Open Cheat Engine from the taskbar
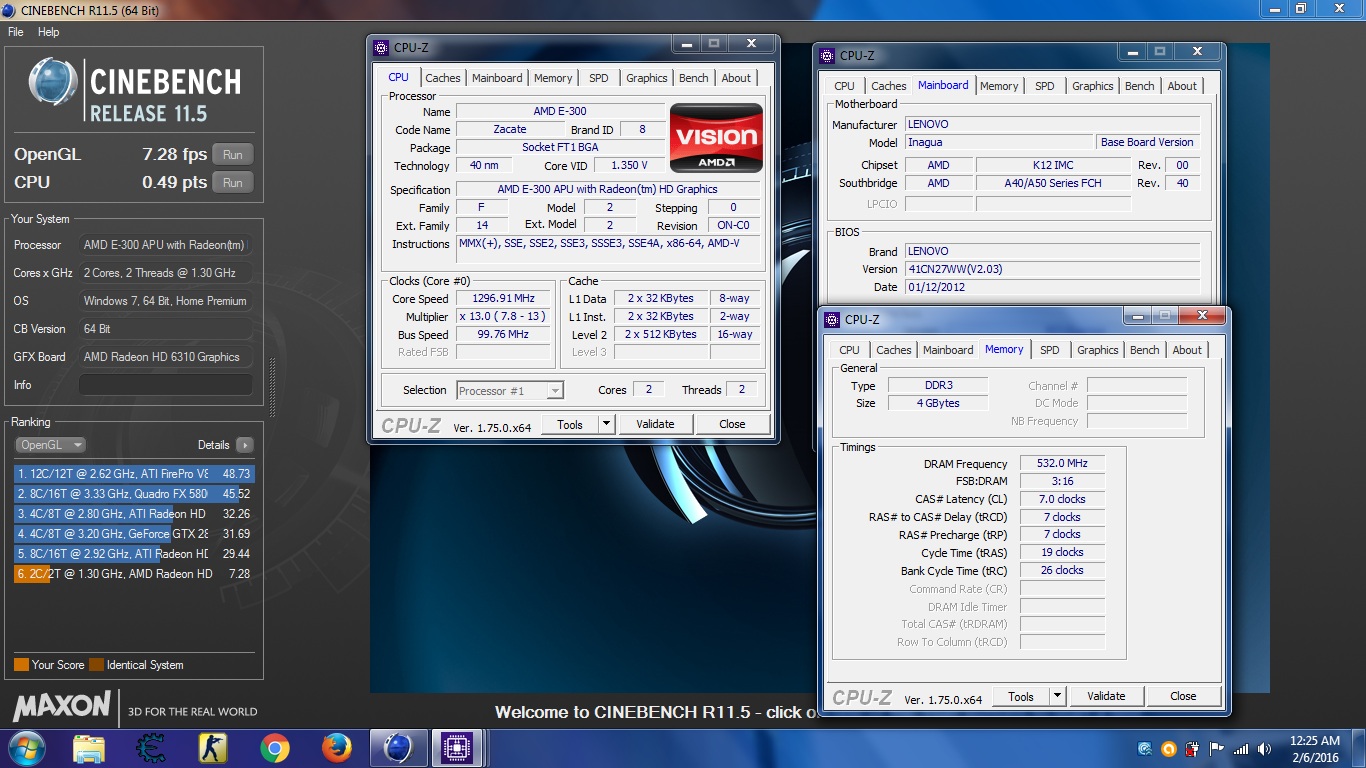The width and height of the screenshot is (1366, 768). point(151,748)
